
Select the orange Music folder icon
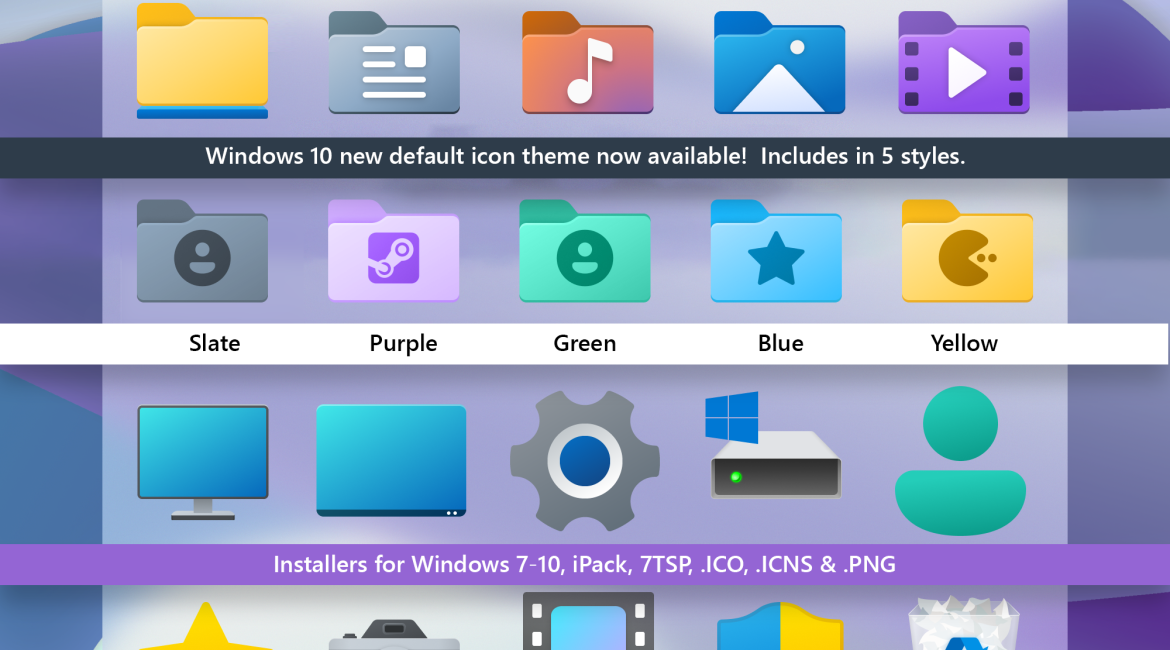(x=587, y=63)
